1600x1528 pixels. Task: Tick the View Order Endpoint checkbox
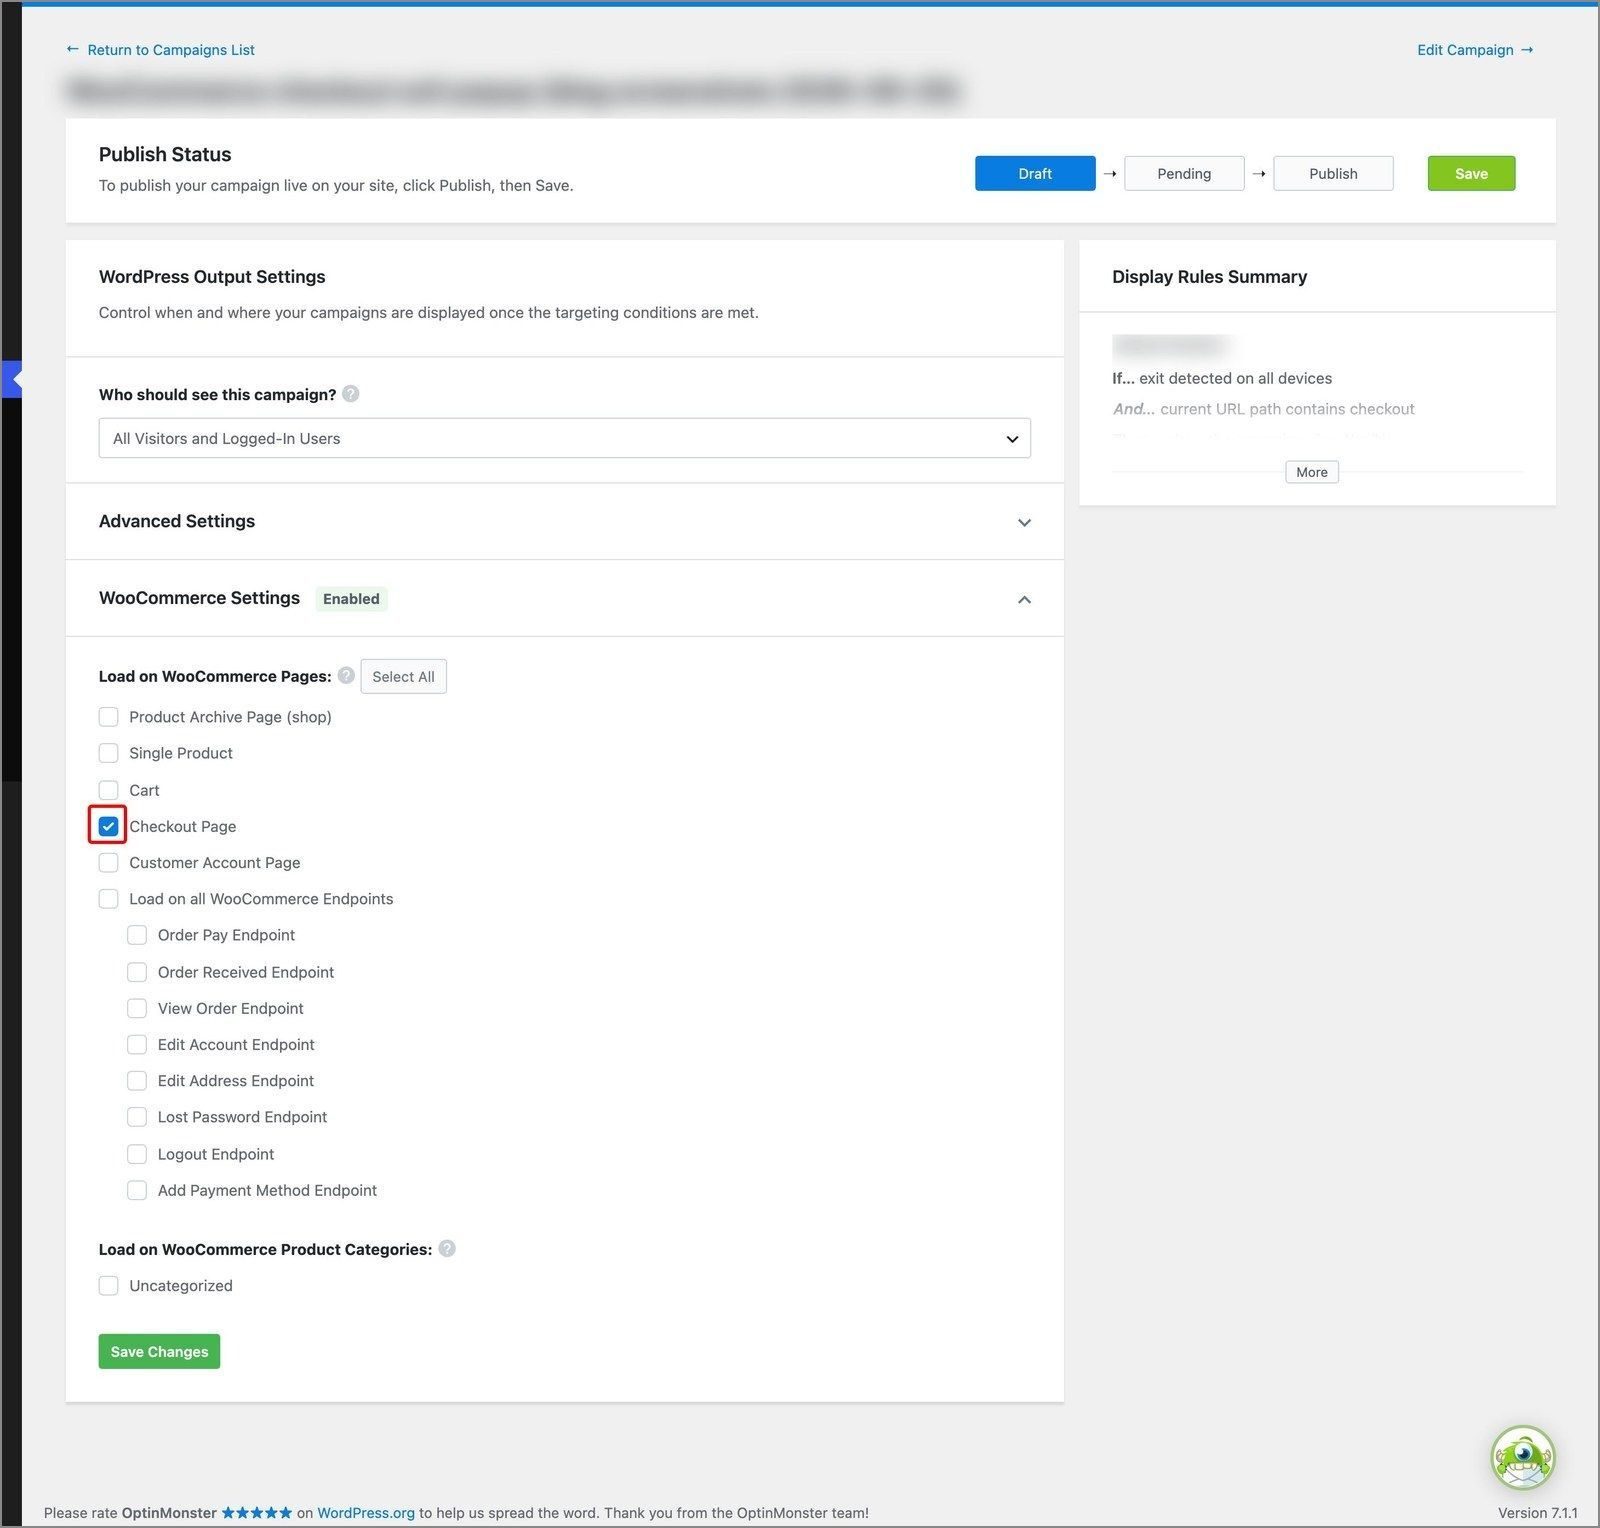(x=137, y=1008)
